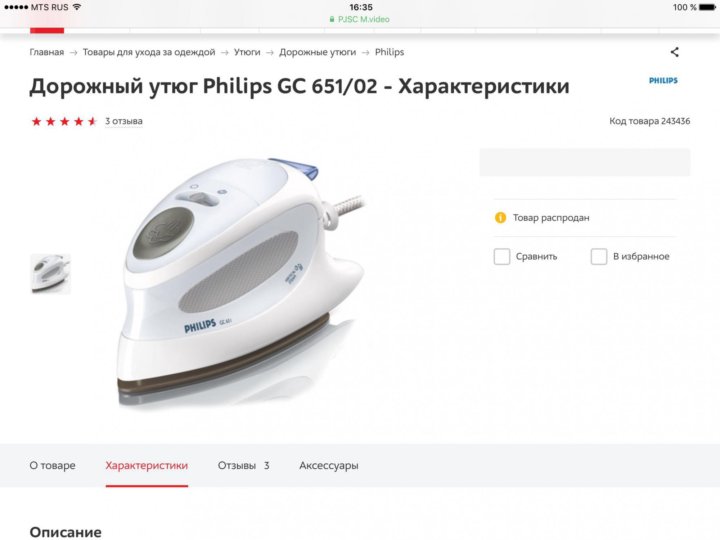Tap the share icon
Image resolution: width=720 pixels, height=540 pixels.
click(674, 52)
